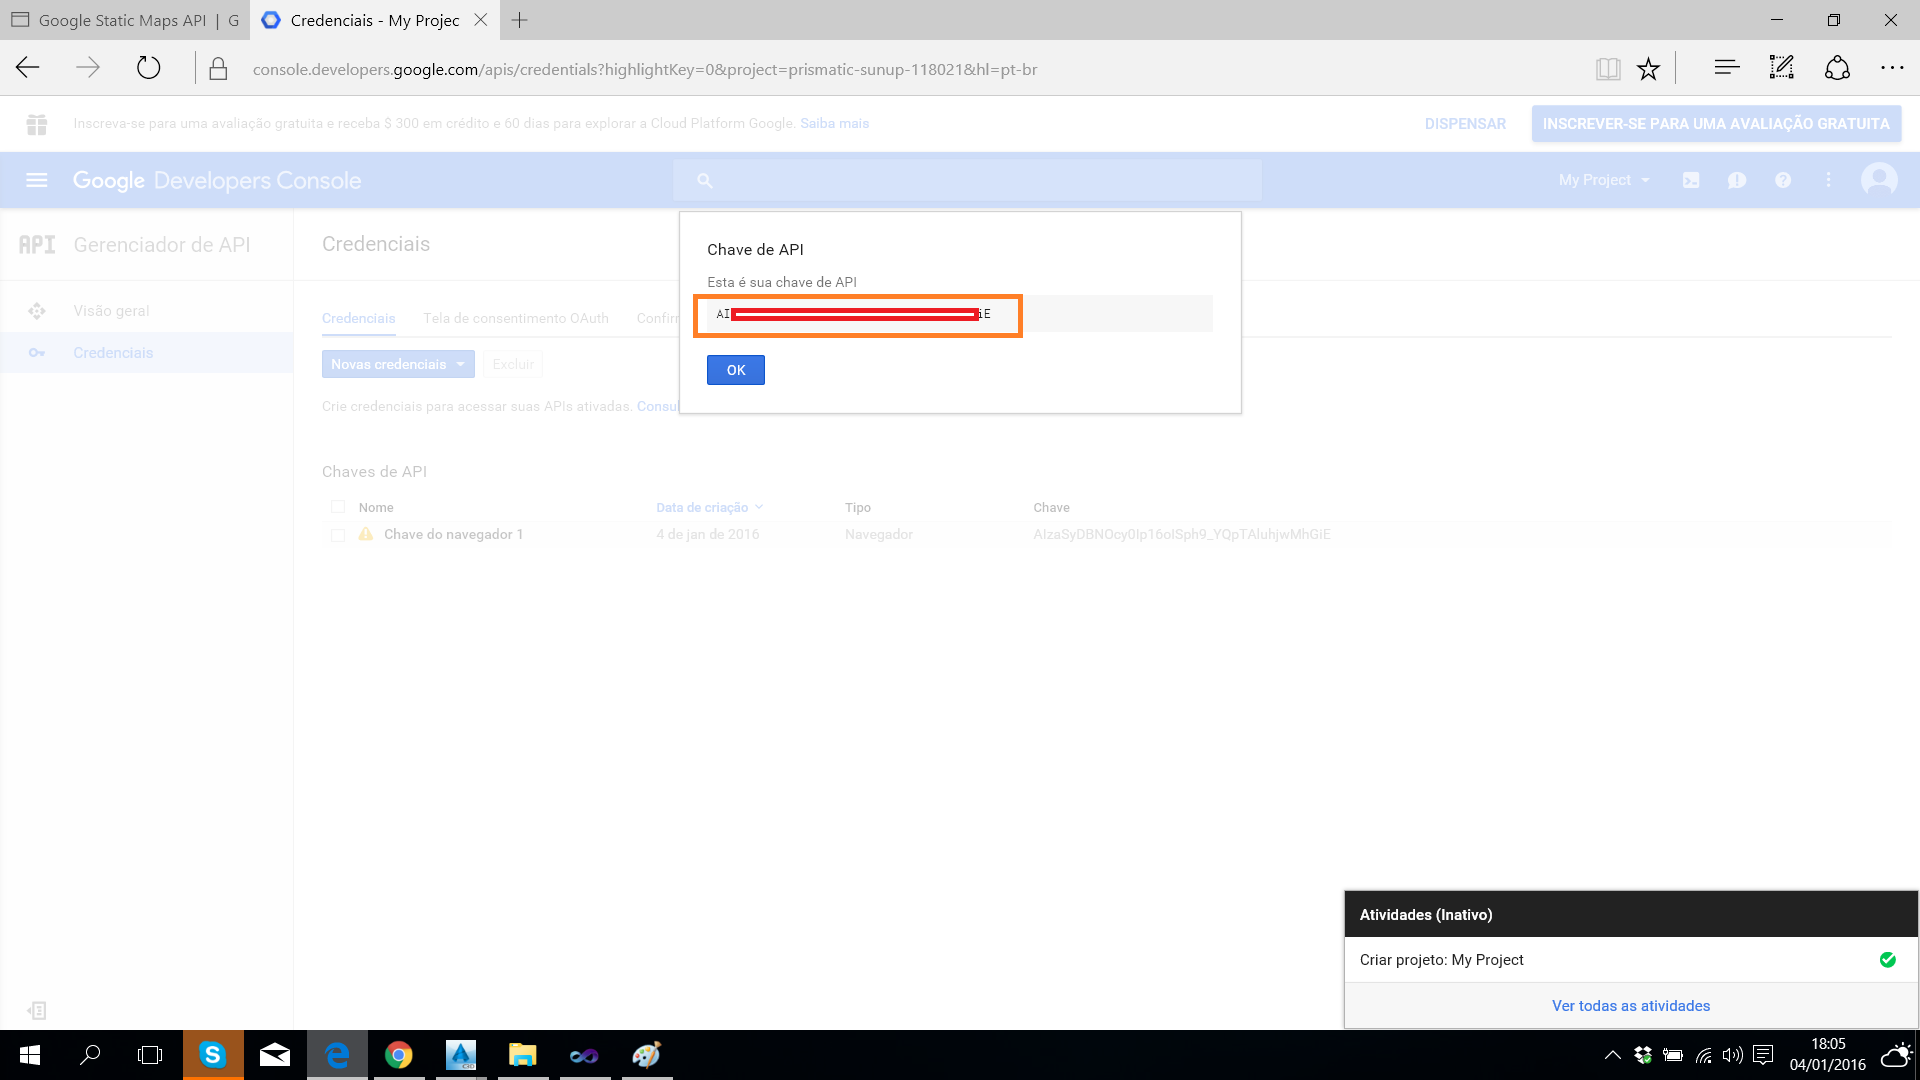Open the Novas credenciais dropdown

click(x=398, y=364)
